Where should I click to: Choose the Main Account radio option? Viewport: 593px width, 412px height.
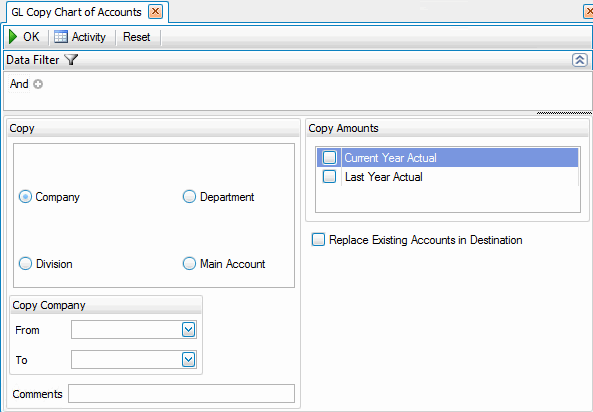pos(189,264)
